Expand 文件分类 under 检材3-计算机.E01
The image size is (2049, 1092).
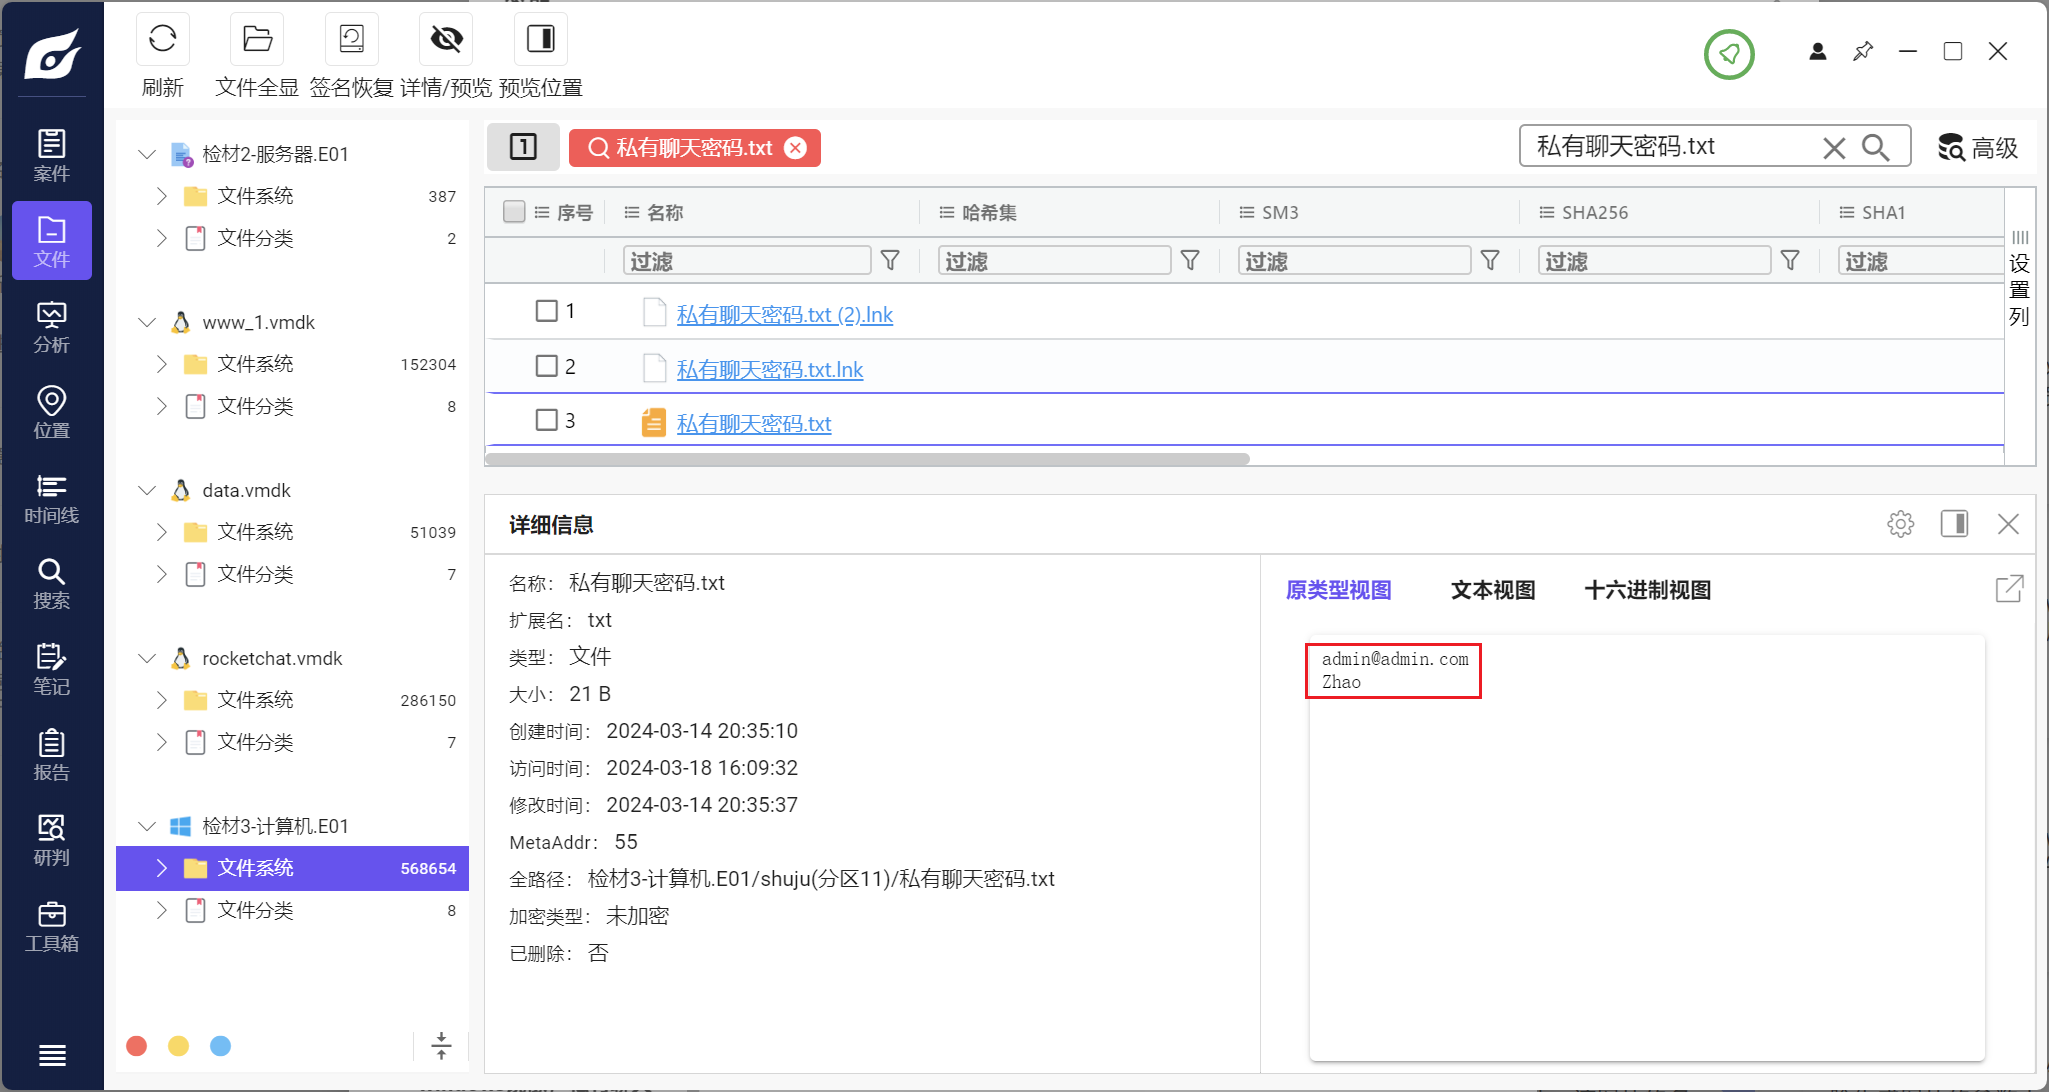(162, 910)
